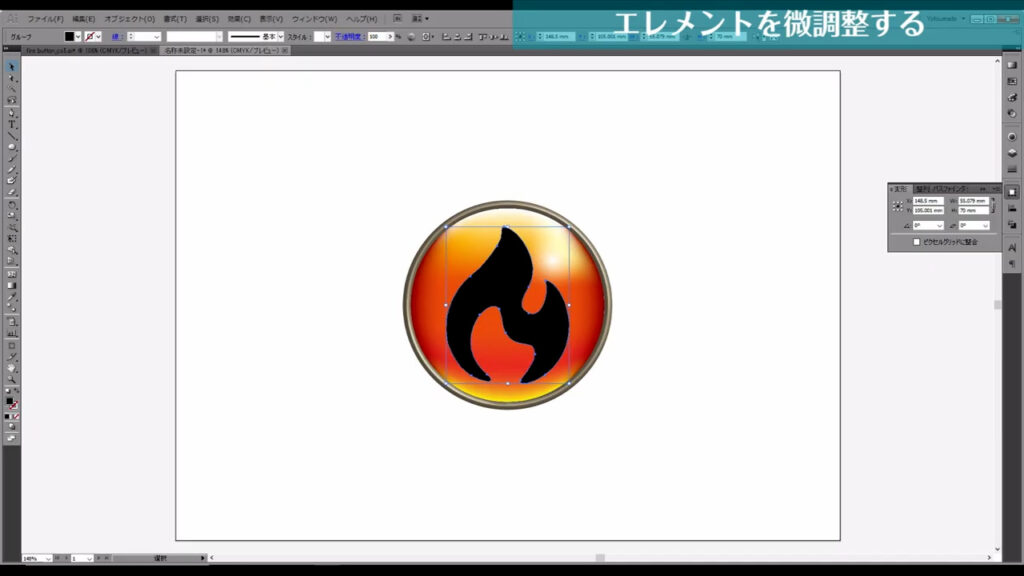The width and height of the screenshot is (1024, 576).
Task: Open the zoom level dropdown in status bar
Action: [x=48, y=558]
